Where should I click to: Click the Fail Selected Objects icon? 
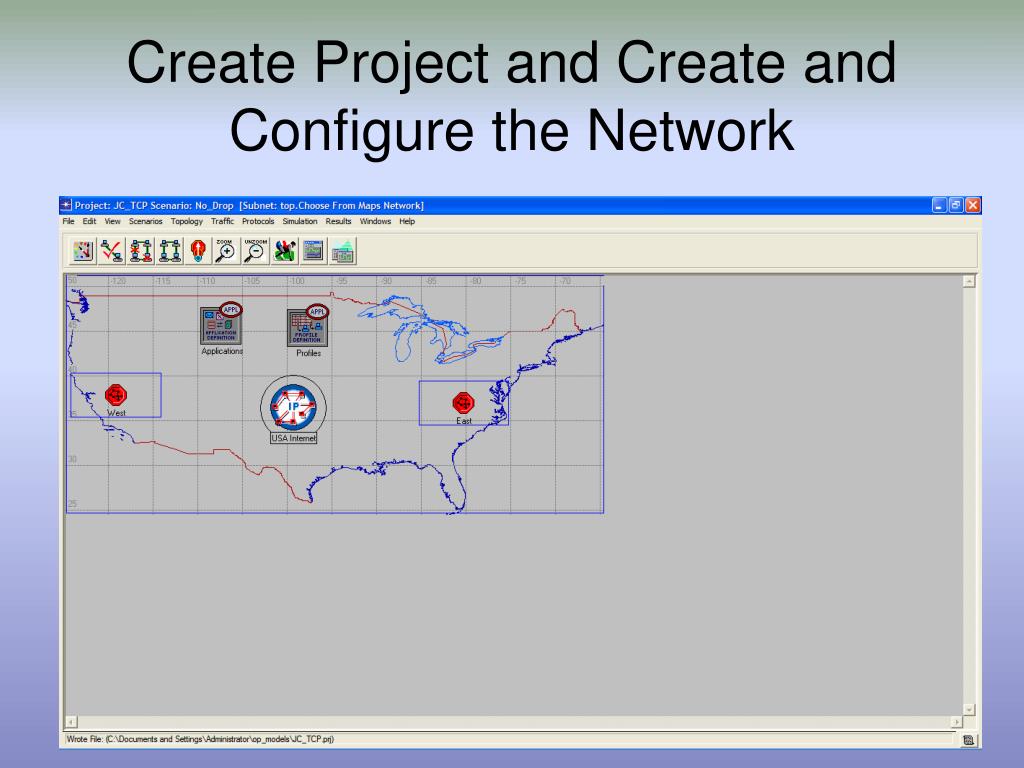(140, 251)
